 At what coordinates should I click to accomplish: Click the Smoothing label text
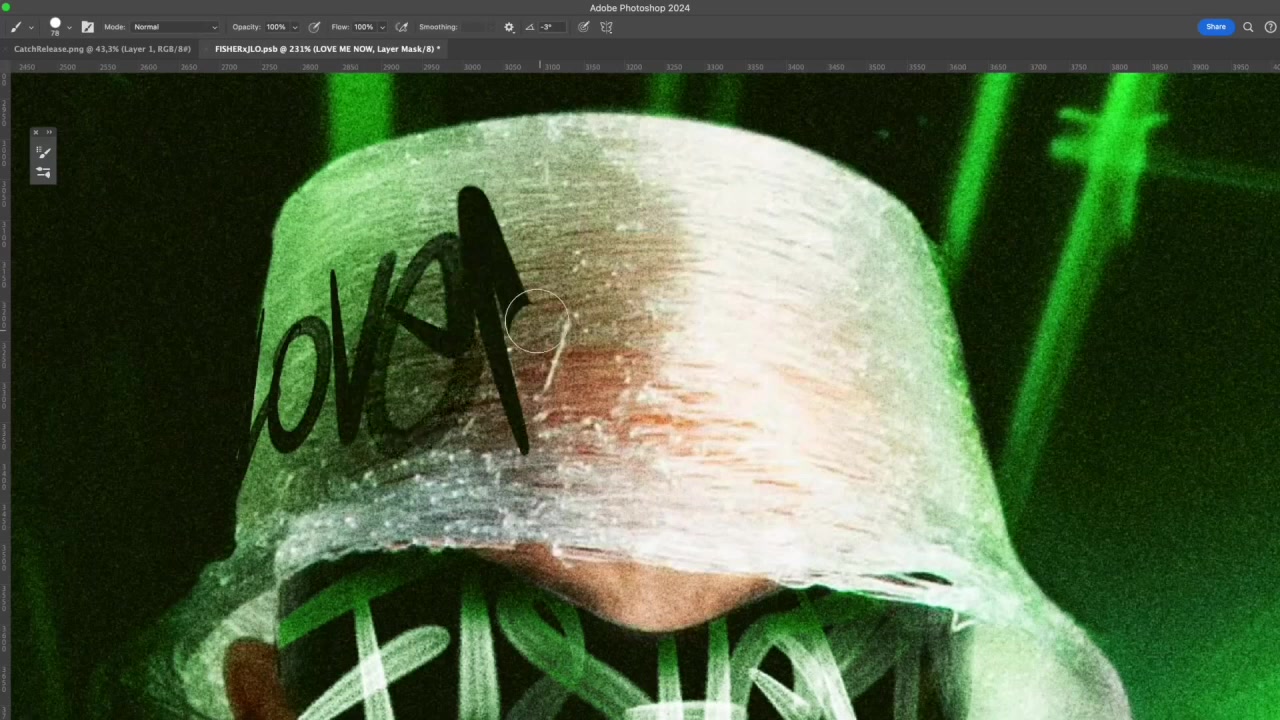[x=438, y=27]
